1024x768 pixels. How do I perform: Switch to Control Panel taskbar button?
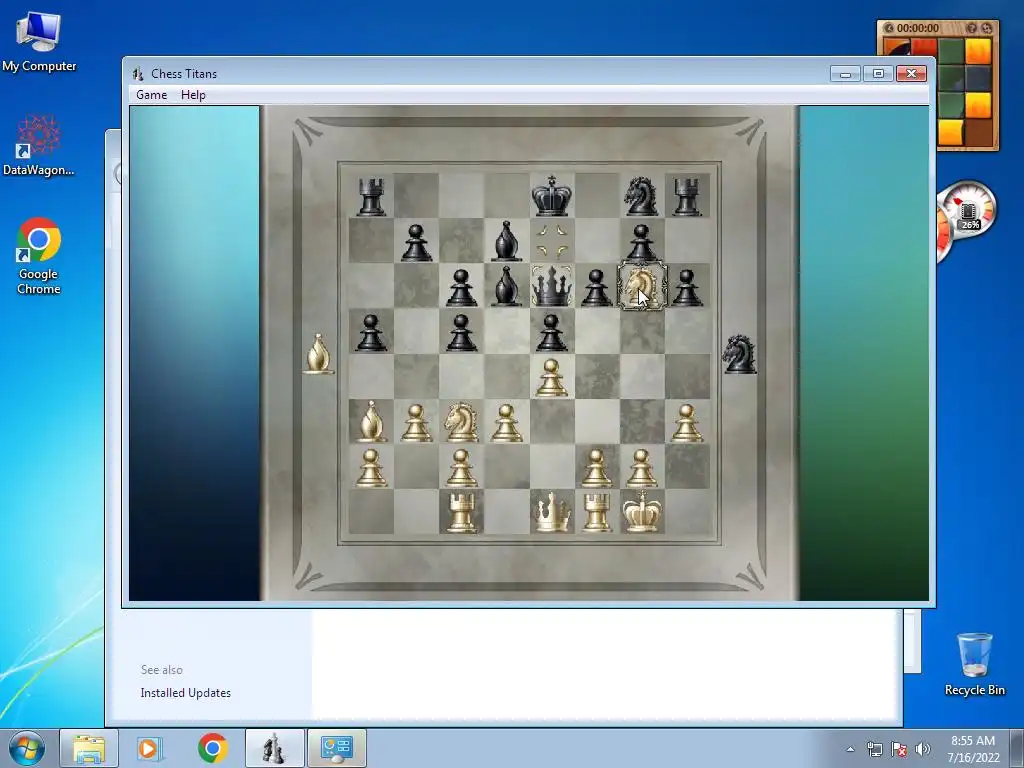[x=337, y=748]
